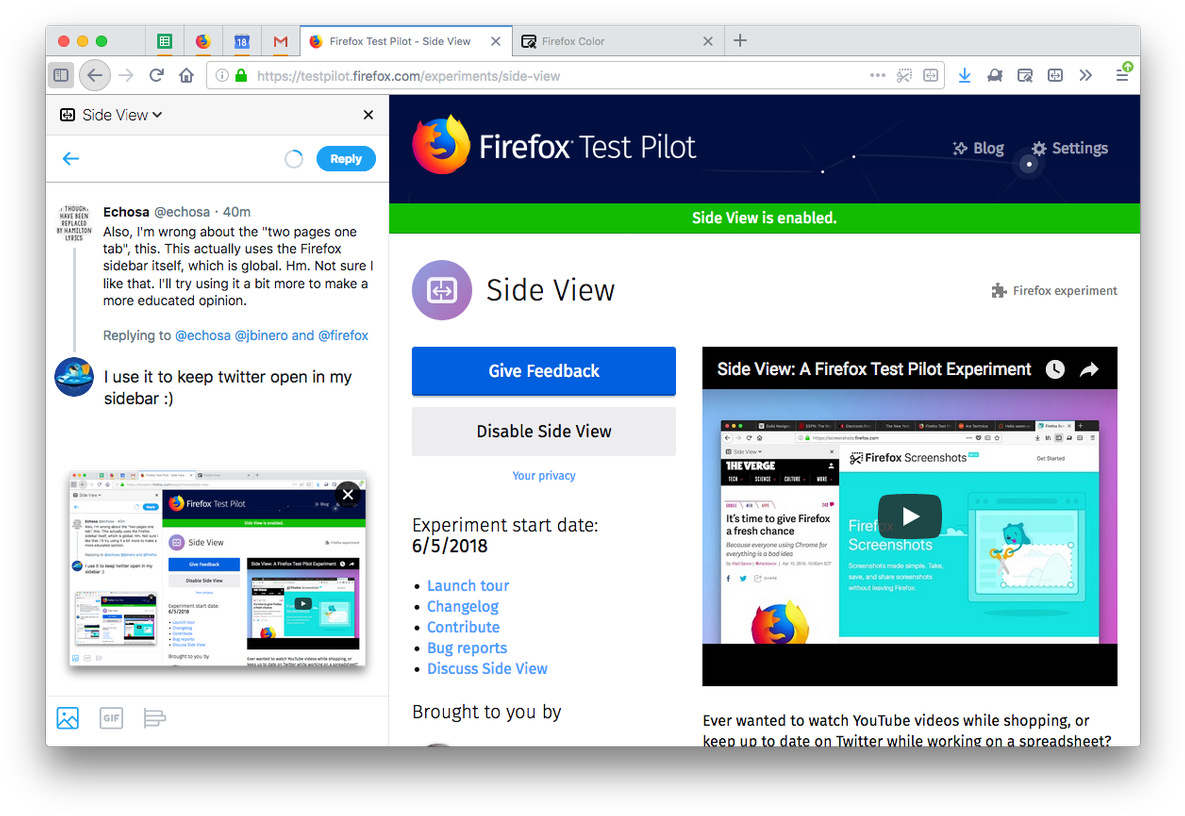Click Disable Side View button
1185x816 pixels.
[x=543, y=431]
